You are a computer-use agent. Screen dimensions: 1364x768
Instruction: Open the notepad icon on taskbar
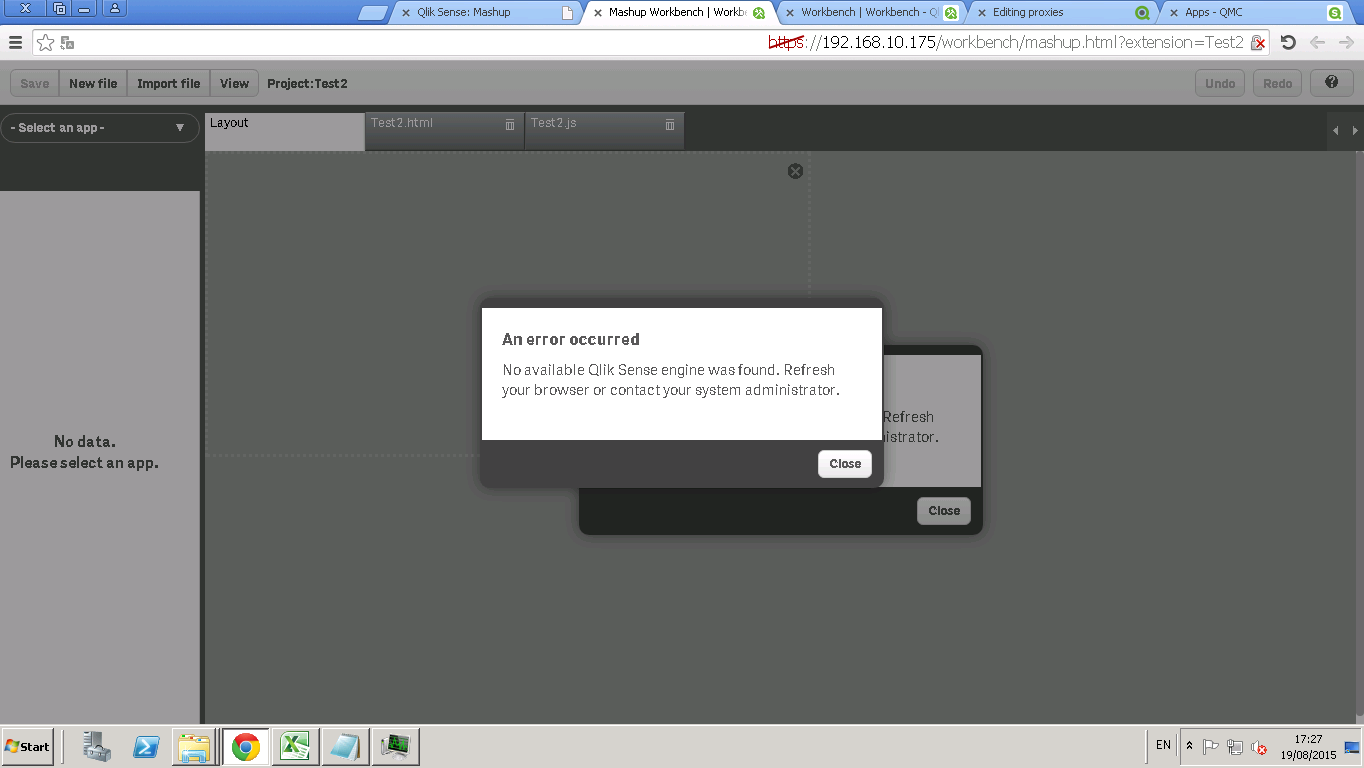[x=345, y=746]
